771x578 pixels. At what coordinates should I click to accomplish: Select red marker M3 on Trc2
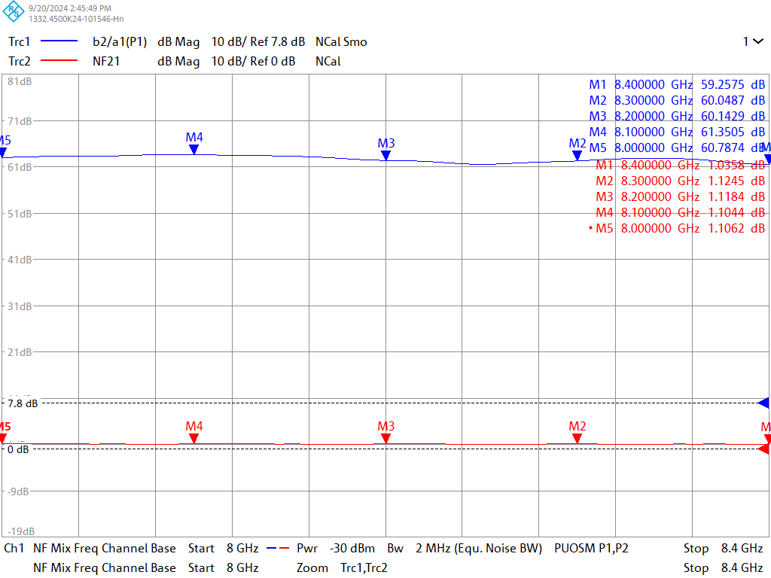pos(386,438)
